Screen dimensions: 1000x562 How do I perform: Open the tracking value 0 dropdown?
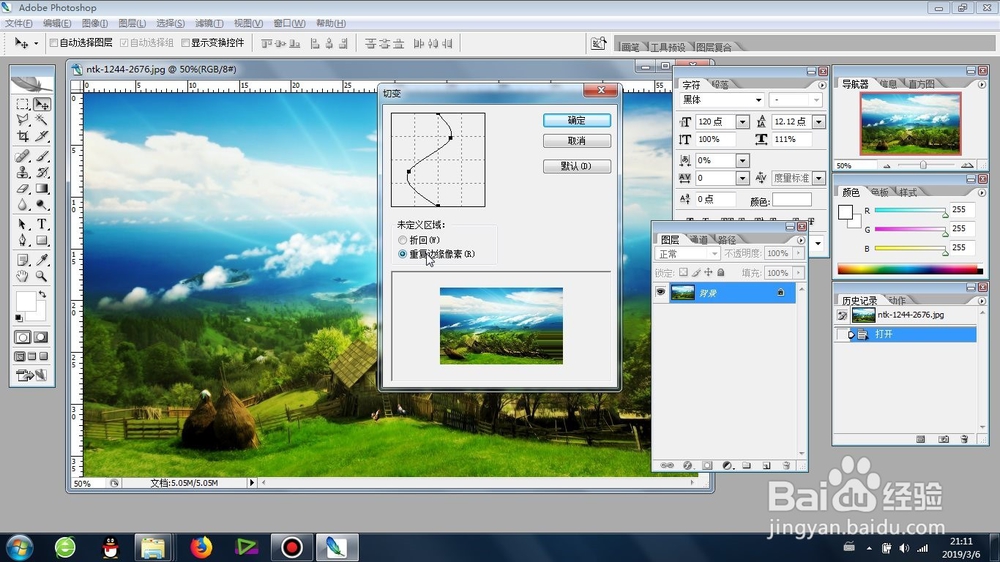pos(742,178)
